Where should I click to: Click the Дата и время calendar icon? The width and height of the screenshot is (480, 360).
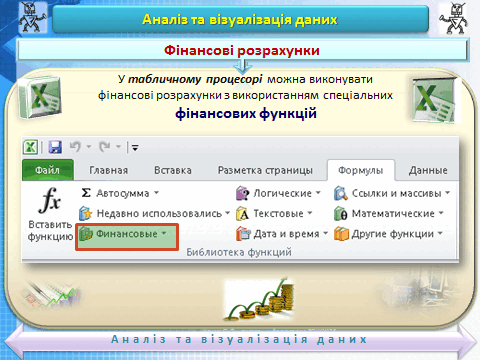[x=243, y=234]
